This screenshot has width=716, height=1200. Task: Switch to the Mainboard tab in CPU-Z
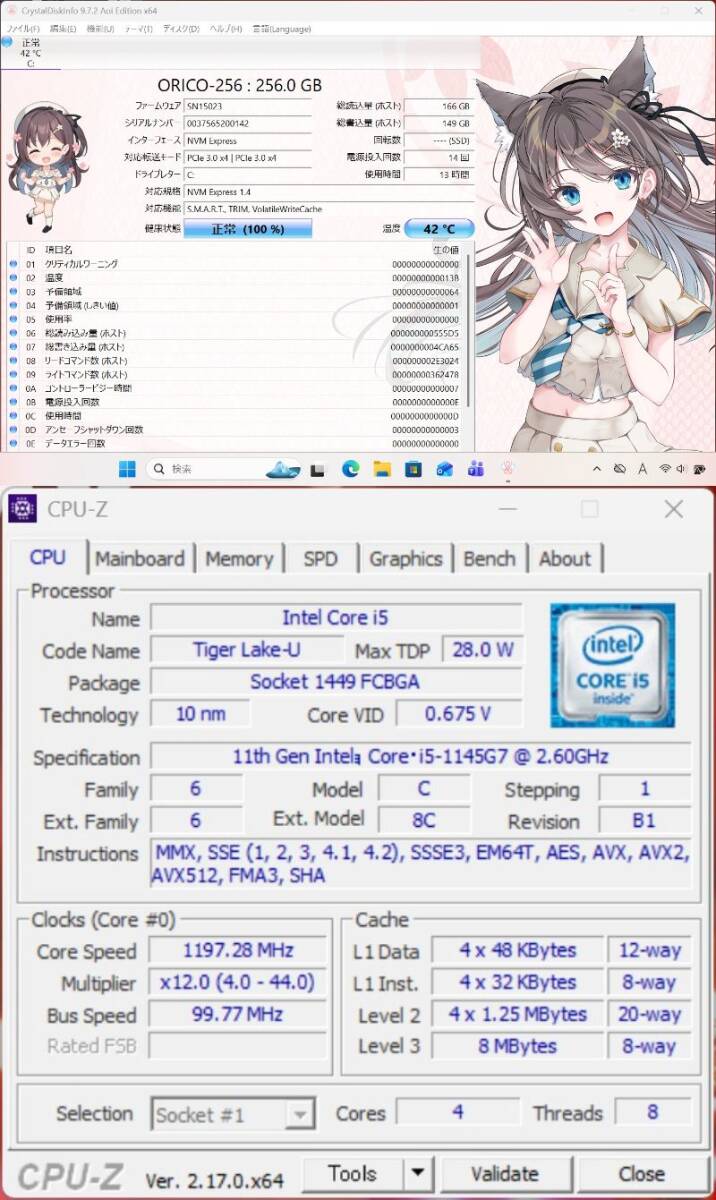tap(140, 559)
